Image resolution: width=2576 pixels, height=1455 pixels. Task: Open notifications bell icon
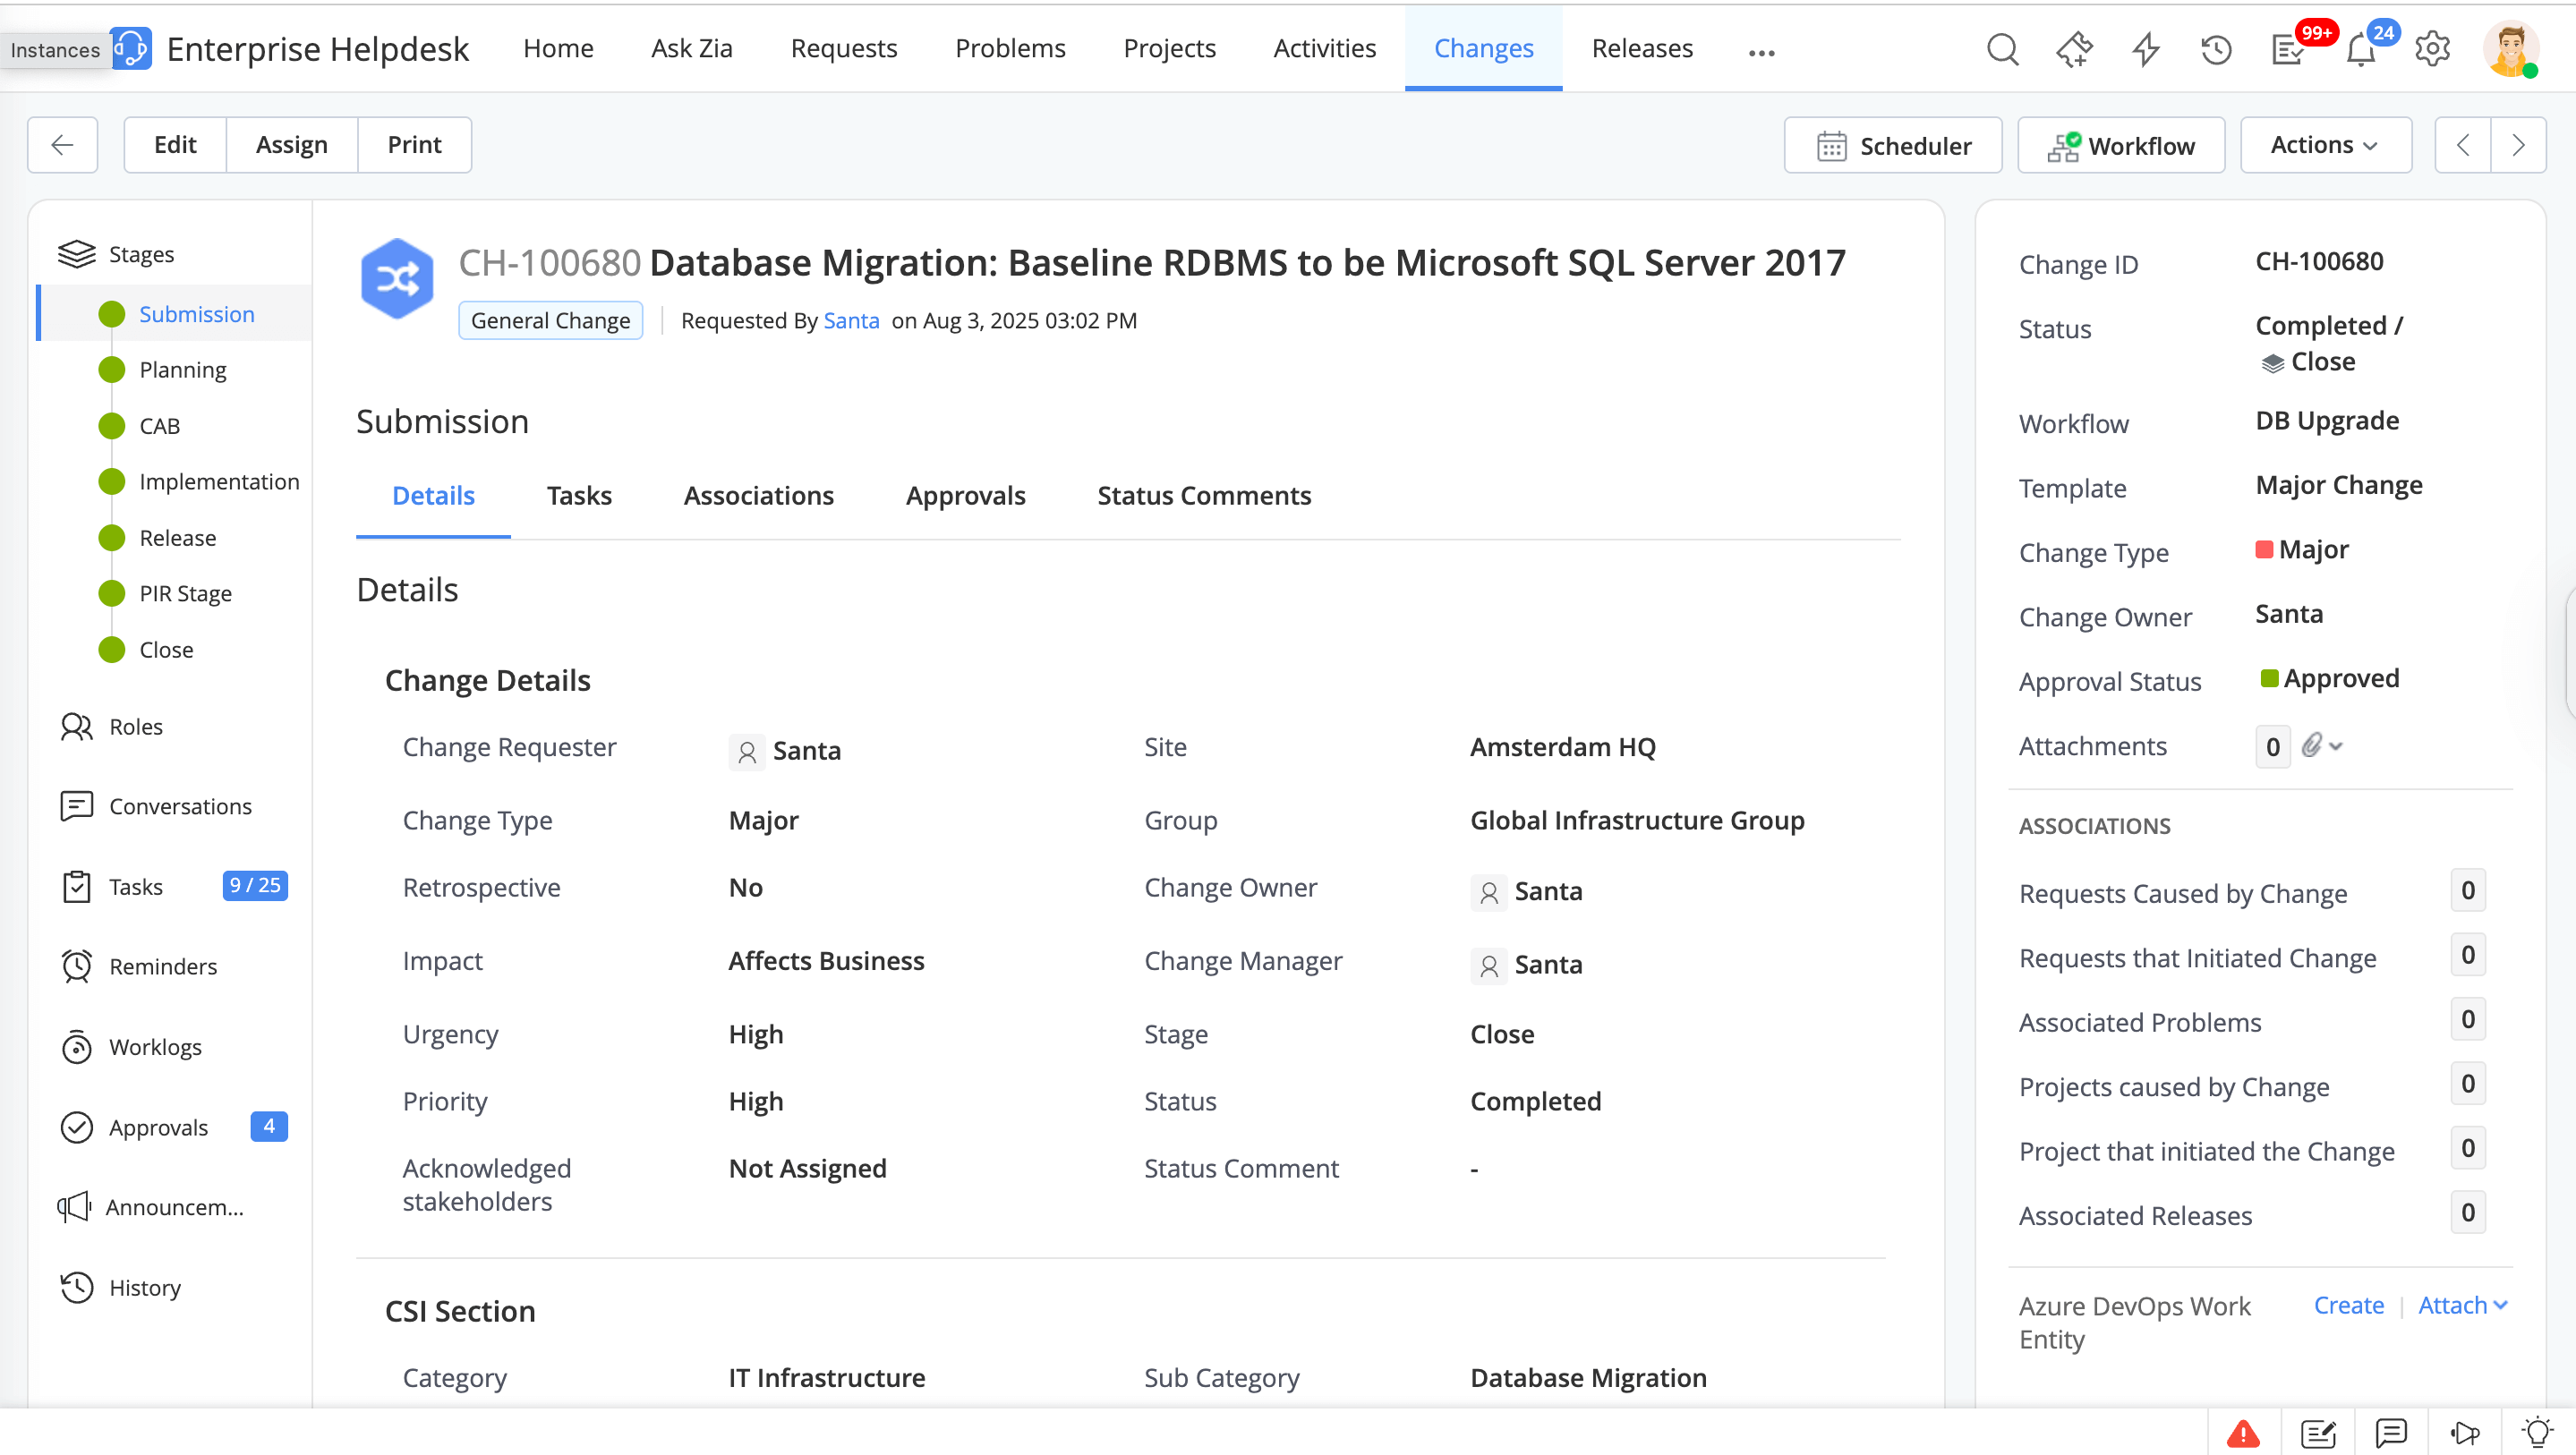click(x=2360, y=49)
